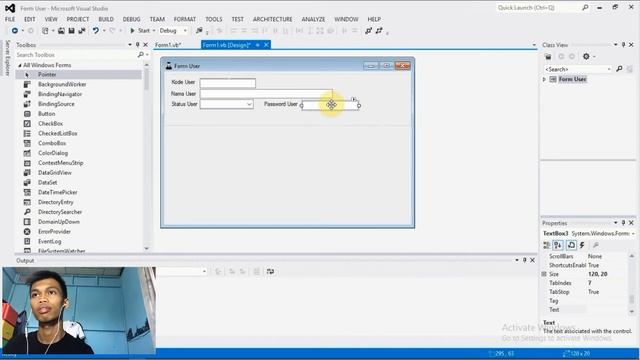Click the Undo arrow in toolbar
Image resolution: width=640 pixels, height=360 pixels.
coord(96,31)
